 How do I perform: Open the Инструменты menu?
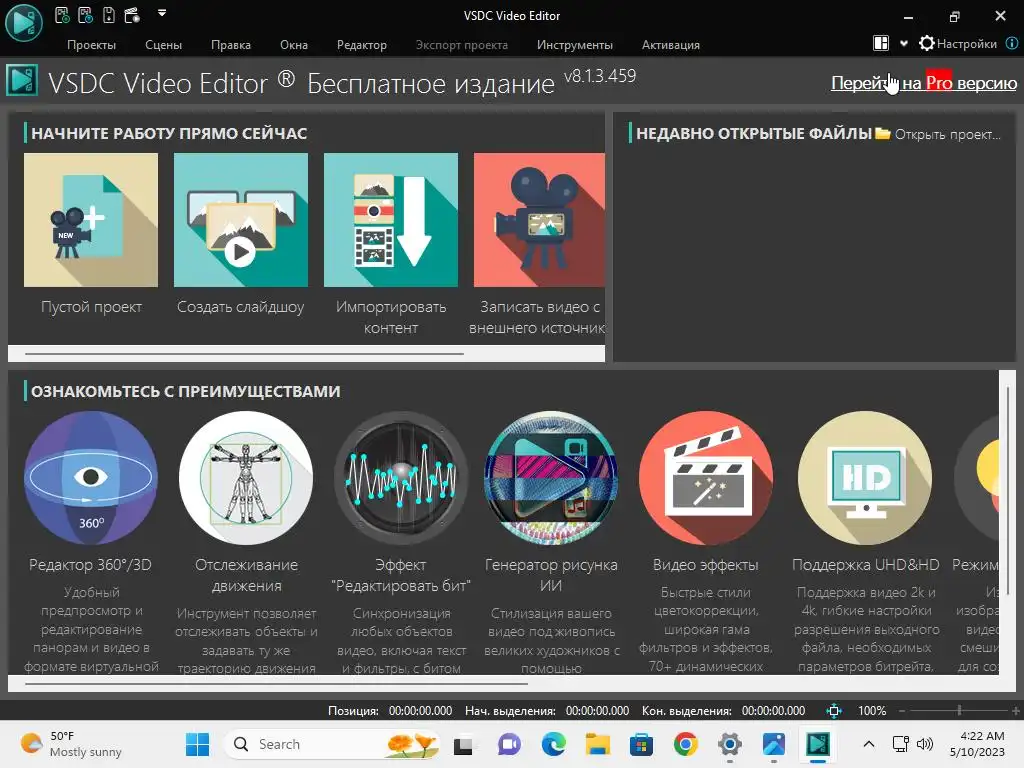tap(575, 44)
